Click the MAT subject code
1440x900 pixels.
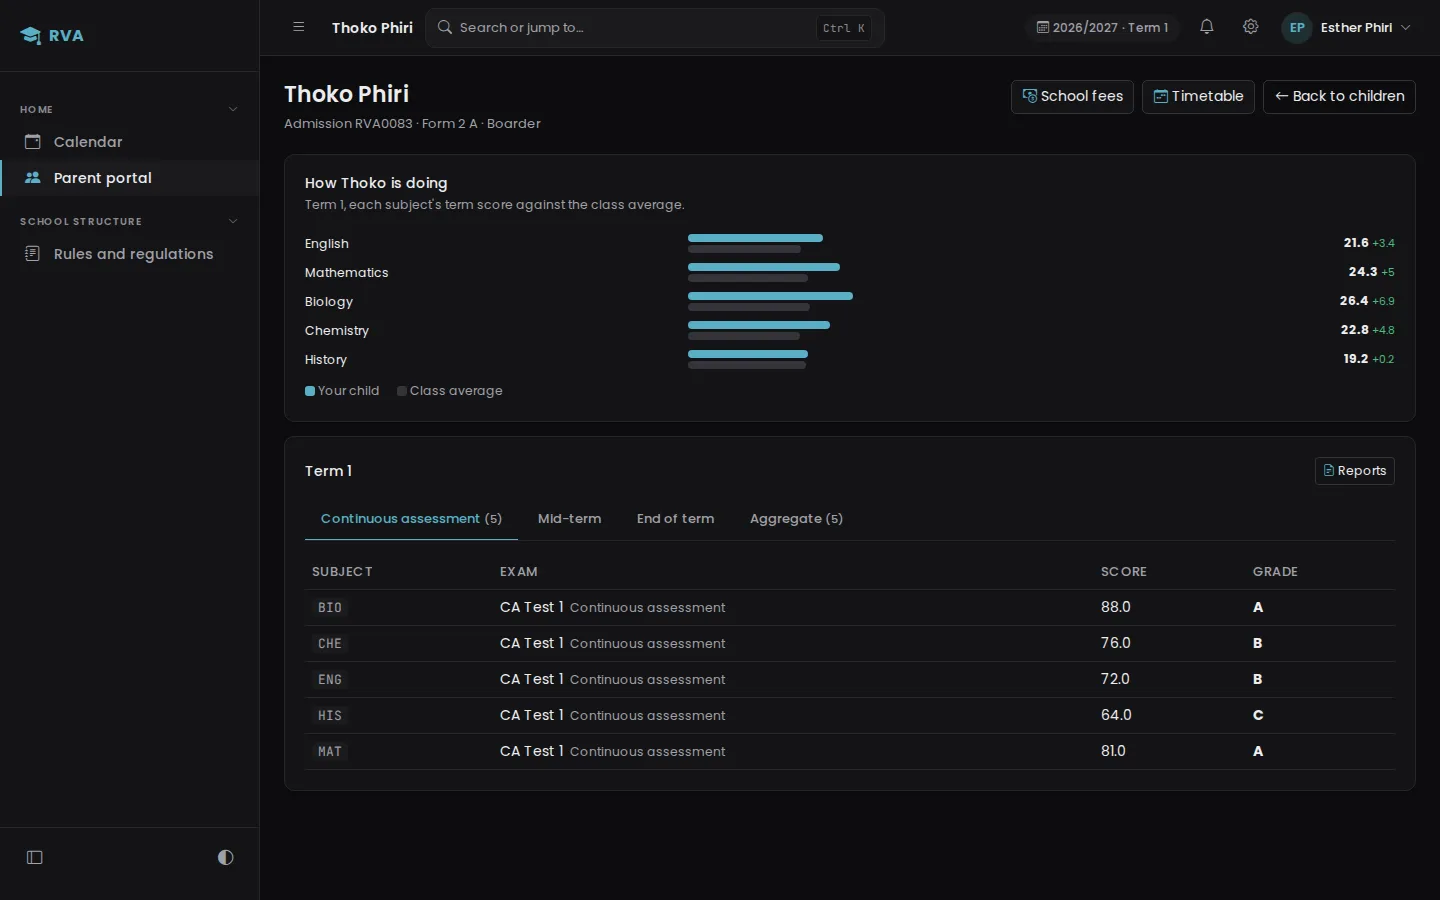[330, 752]
